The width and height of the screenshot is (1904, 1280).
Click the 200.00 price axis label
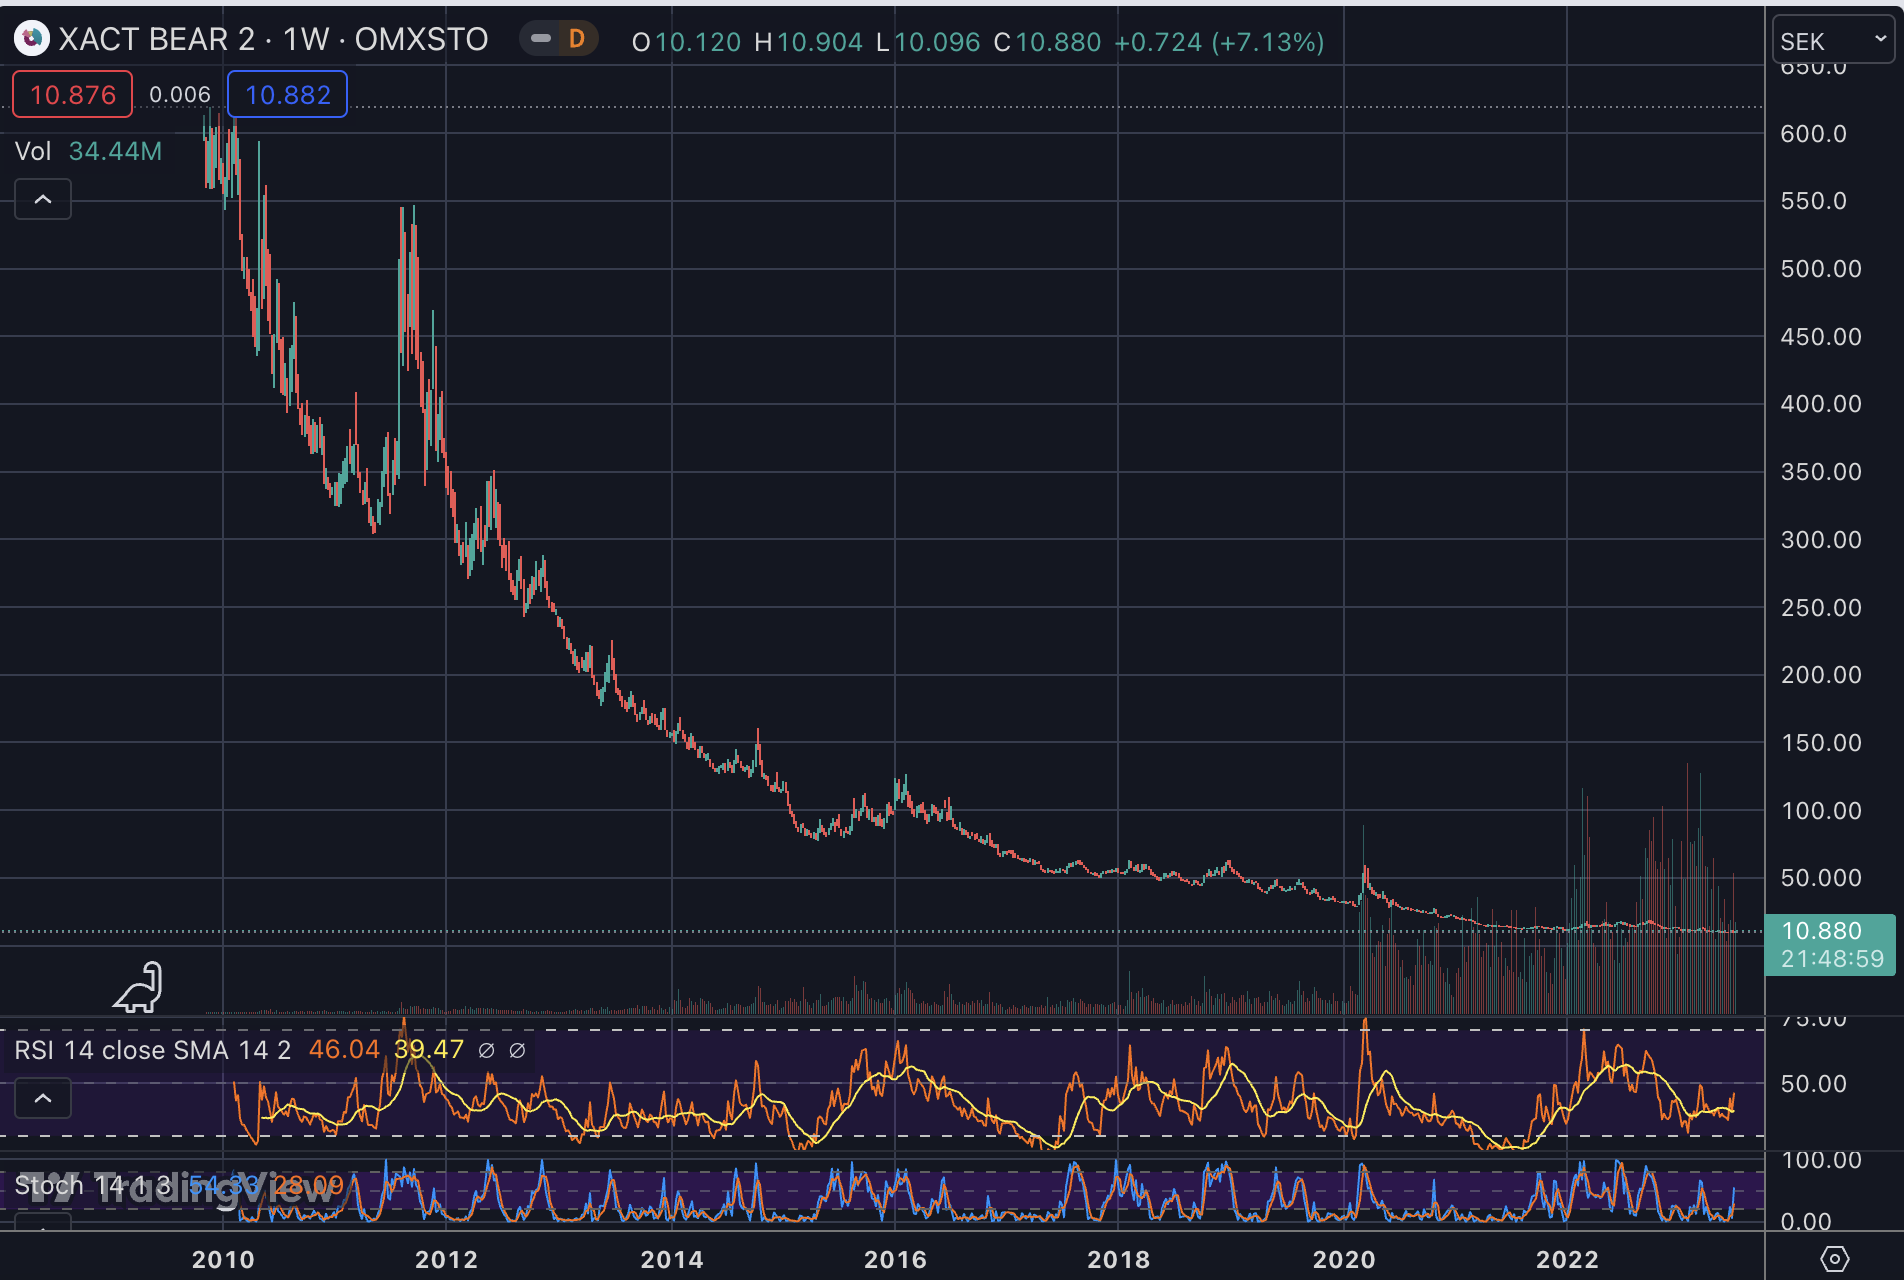point(1821,675)
